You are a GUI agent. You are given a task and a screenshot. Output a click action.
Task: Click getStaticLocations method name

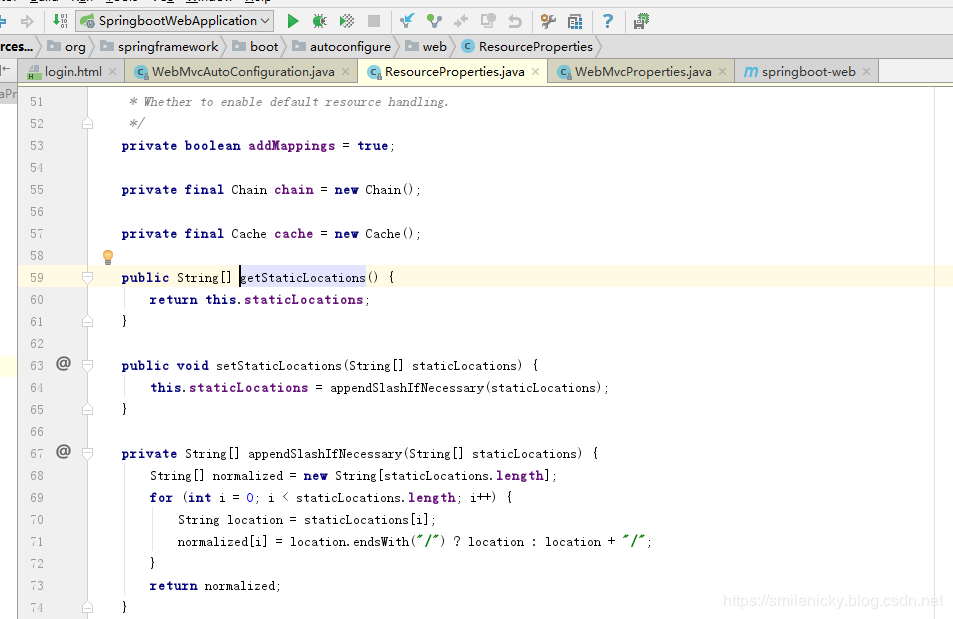(x=303, y=278)
